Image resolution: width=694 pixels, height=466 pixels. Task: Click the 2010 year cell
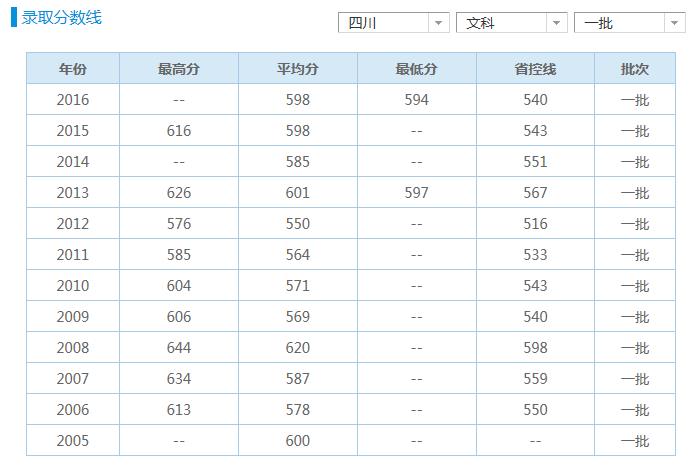(73, 286)
